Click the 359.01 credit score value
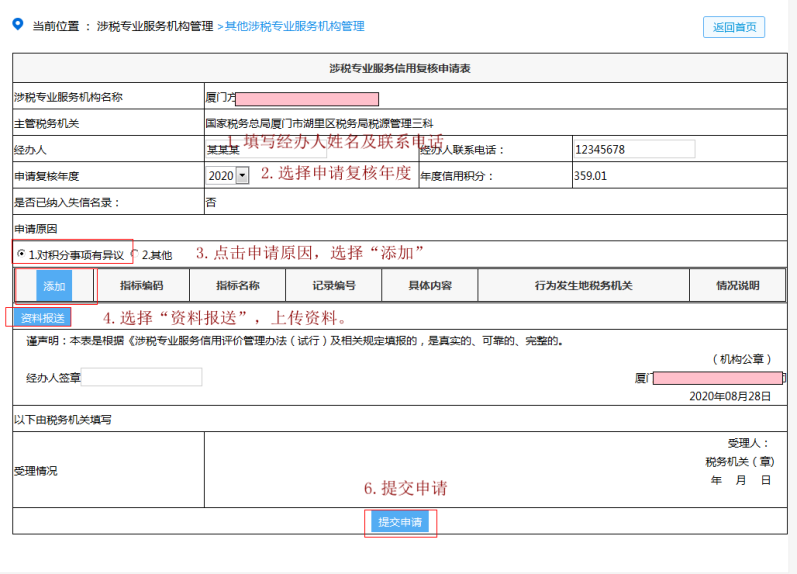Image resolution: width=797 pixels, height=574 pixels. 591,176
